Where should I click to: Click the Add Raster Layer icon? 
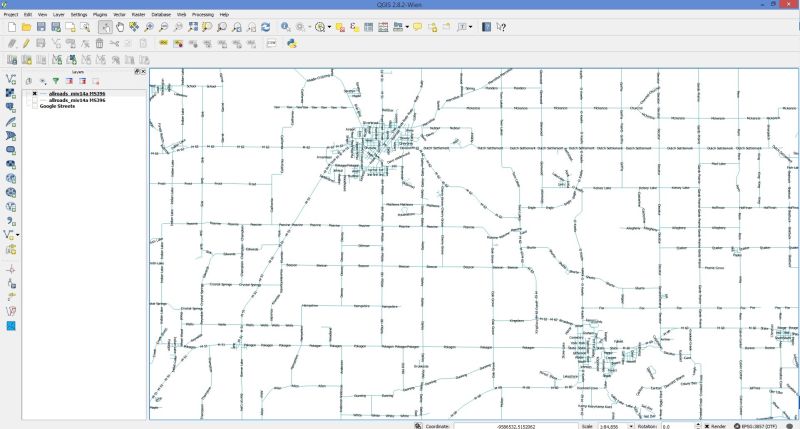[11, 93]
